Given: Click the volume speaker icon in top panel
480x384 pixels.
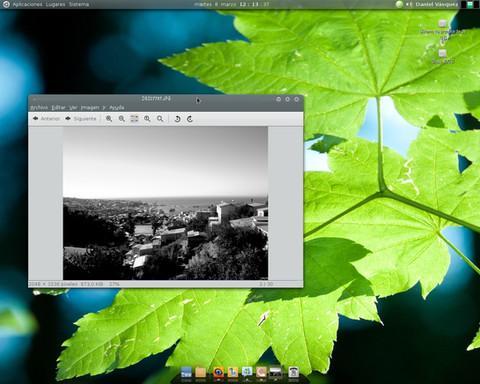Looking at the screenshot, I should (409, 4).
